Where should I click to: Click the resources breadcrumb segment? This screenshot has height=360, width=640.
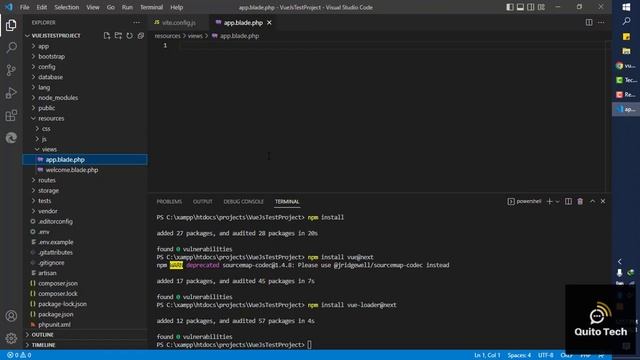pyautogui.click(x=167, y=36)
